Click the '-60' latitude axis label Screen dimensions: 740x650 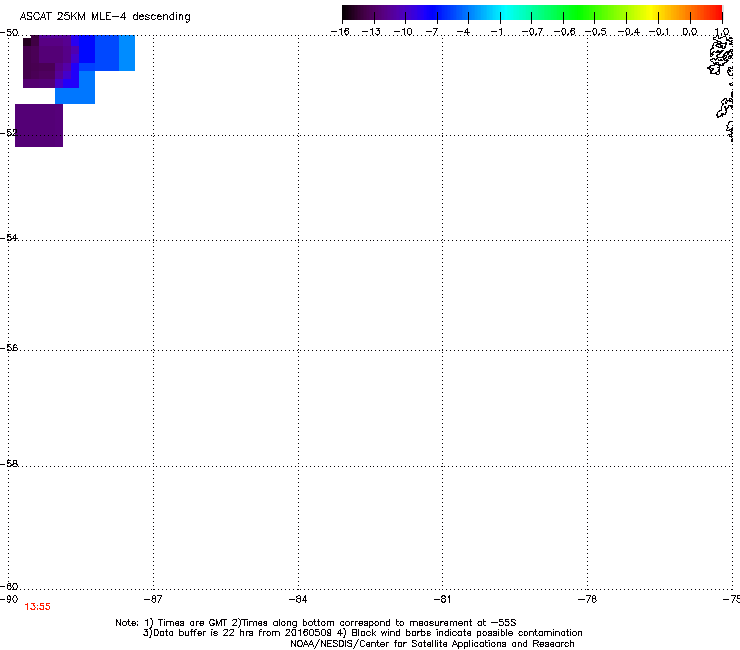click(9, 586)
